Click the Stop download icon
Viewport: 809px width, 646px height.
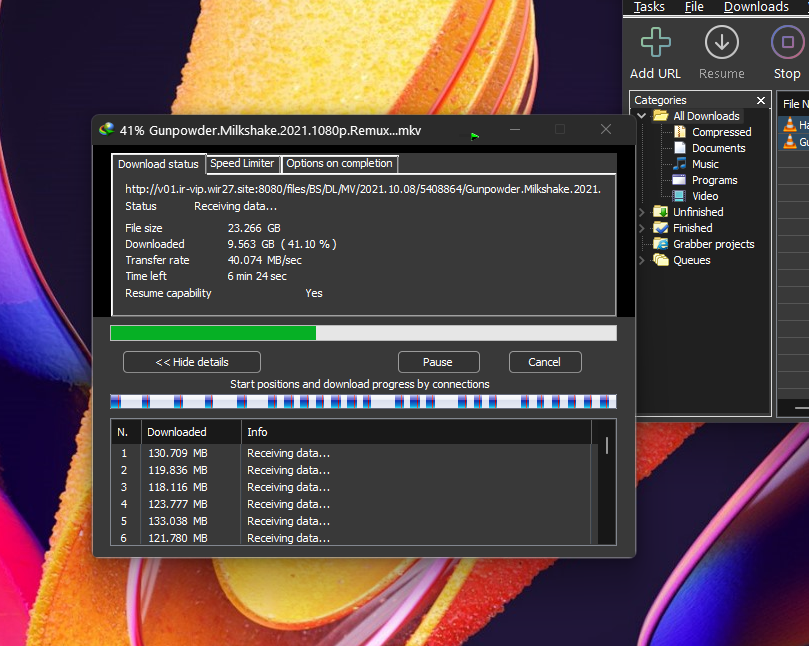(x=787, y=42)
